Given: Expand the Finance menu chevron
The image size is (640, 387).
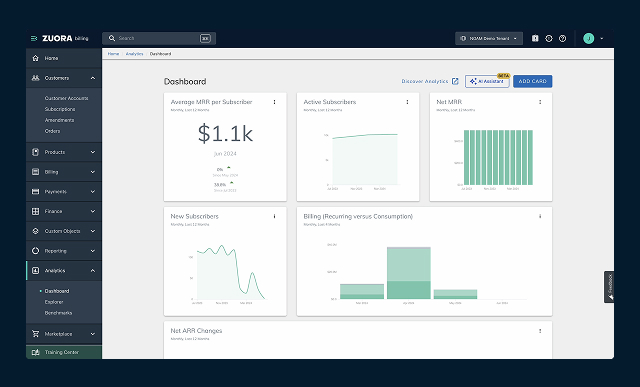Looking at the screenshot, I should [x=93, y=211].
